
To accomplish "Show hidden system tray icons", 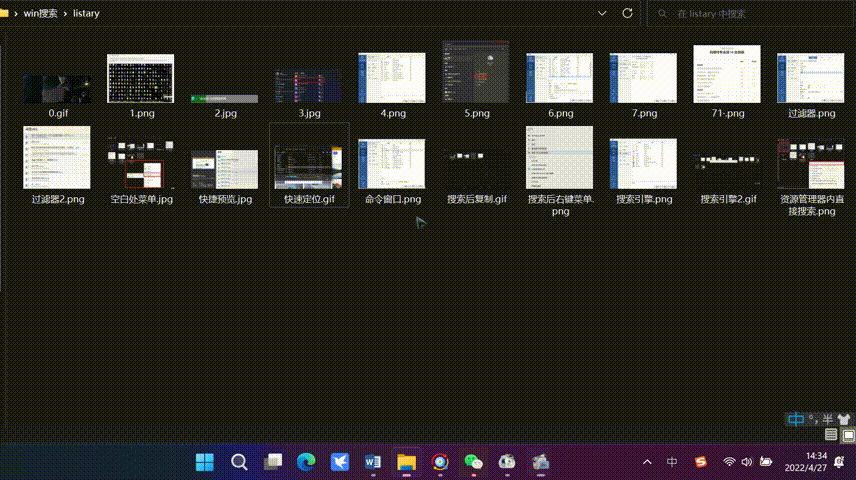I will coord(647,462).
